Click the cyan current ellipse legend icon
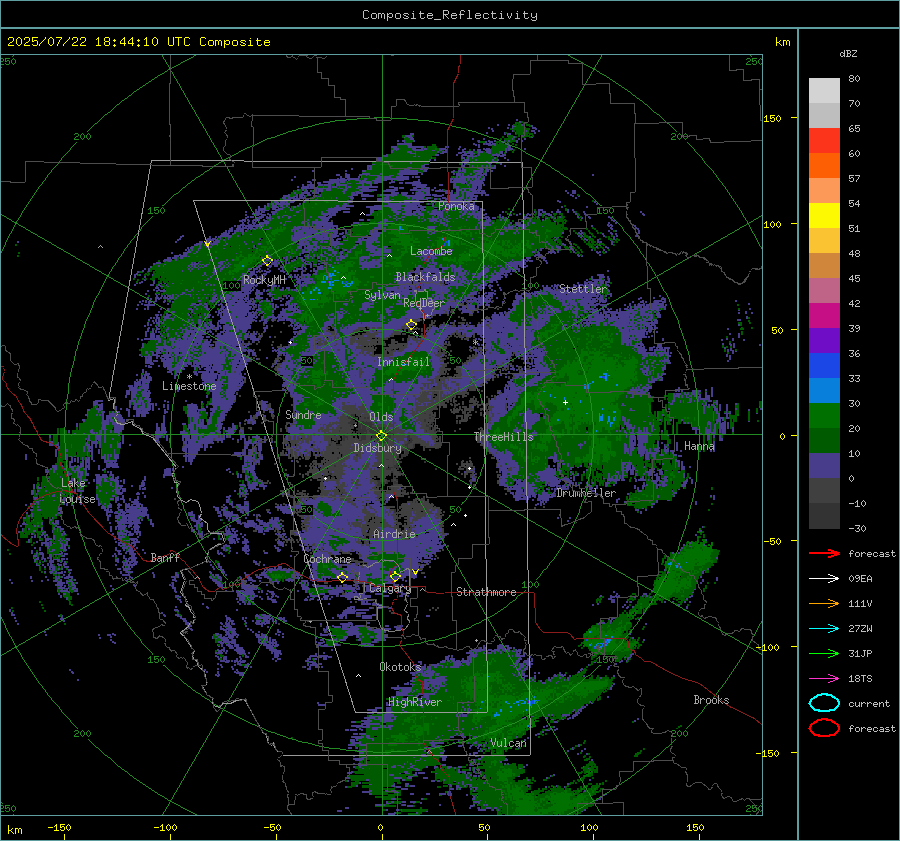This screenshot has width=900, height=841. 824,703
